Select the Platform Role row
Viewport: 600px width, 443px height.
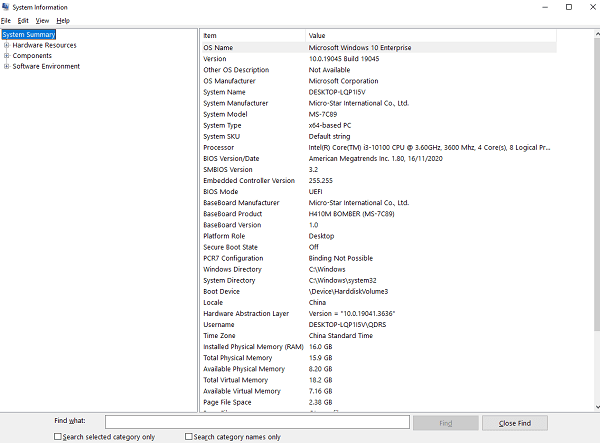pos(378,236)
